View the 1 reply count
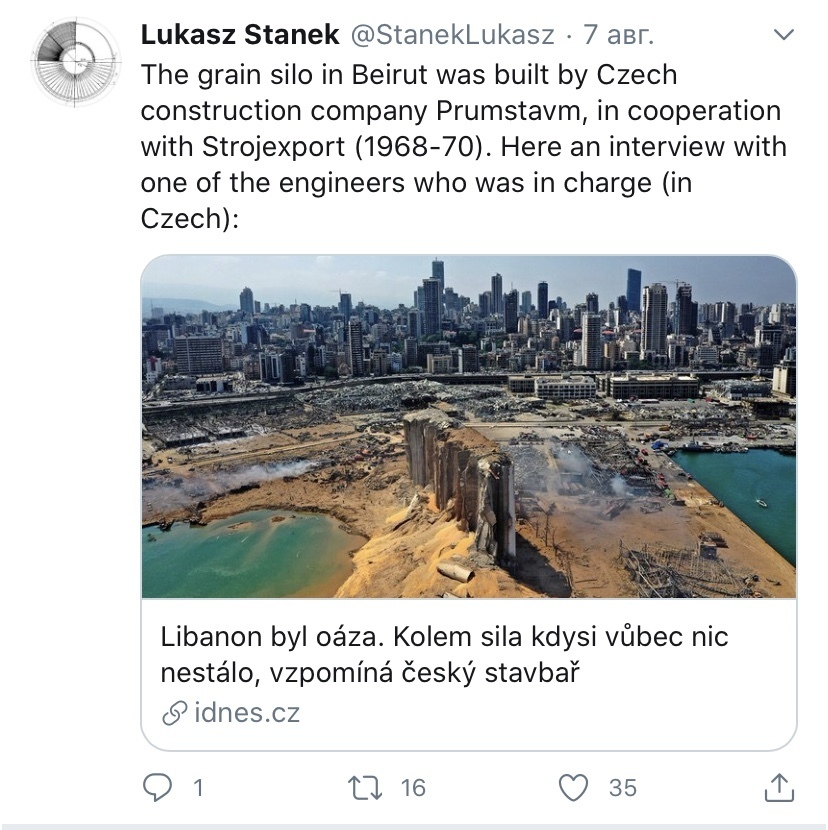 tap(199, 788)
